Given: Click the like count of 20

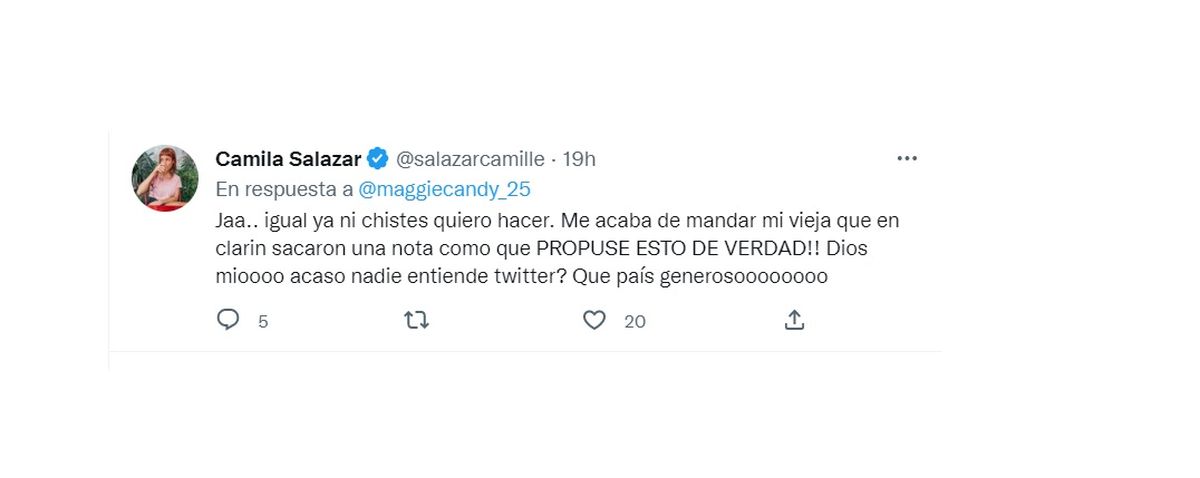Looking at the screenshot, I should click(x=635, y=321).
